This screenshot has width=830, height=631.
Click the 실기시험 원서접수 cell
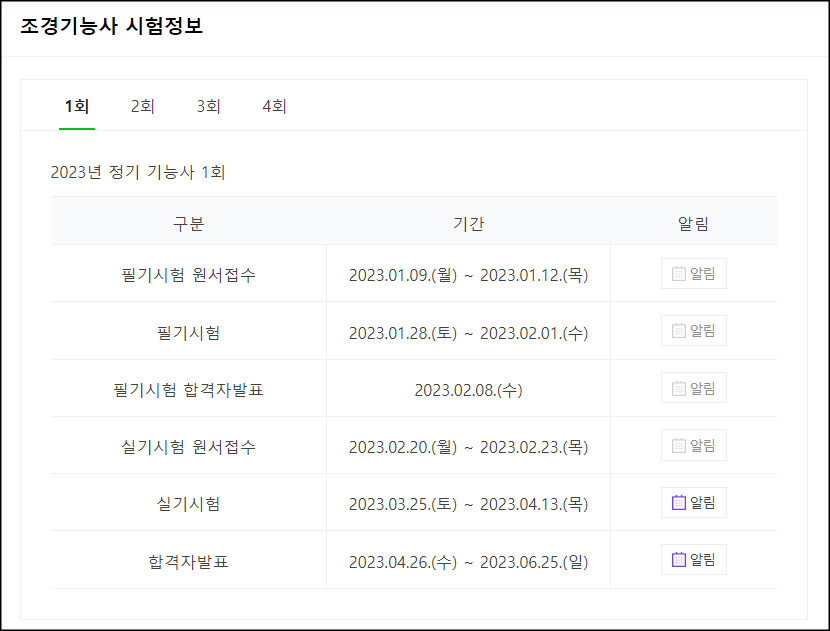(x=188, y=447)
